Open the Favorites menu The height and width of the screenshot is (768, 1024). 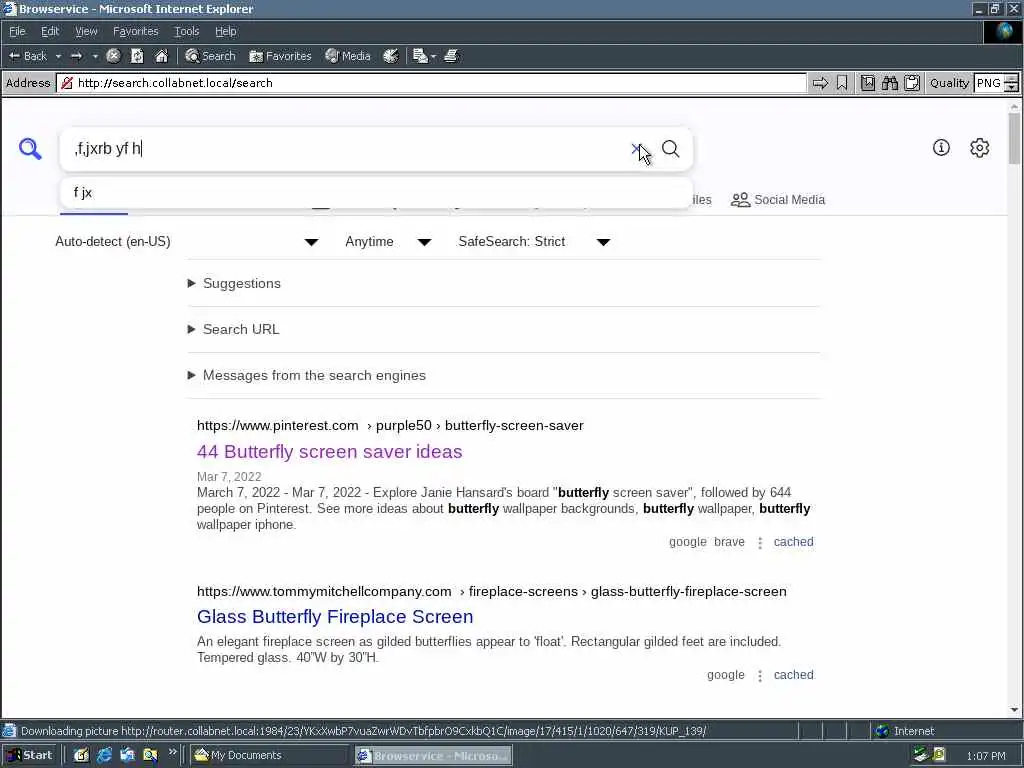(135, 31)
